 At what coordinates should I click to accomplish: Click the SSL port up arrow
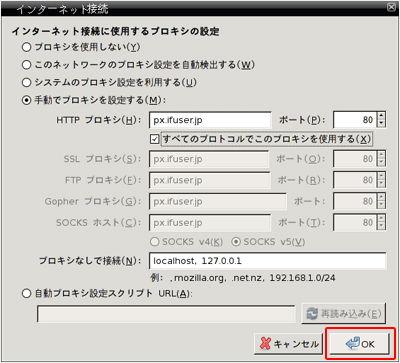tap(382, 155)
